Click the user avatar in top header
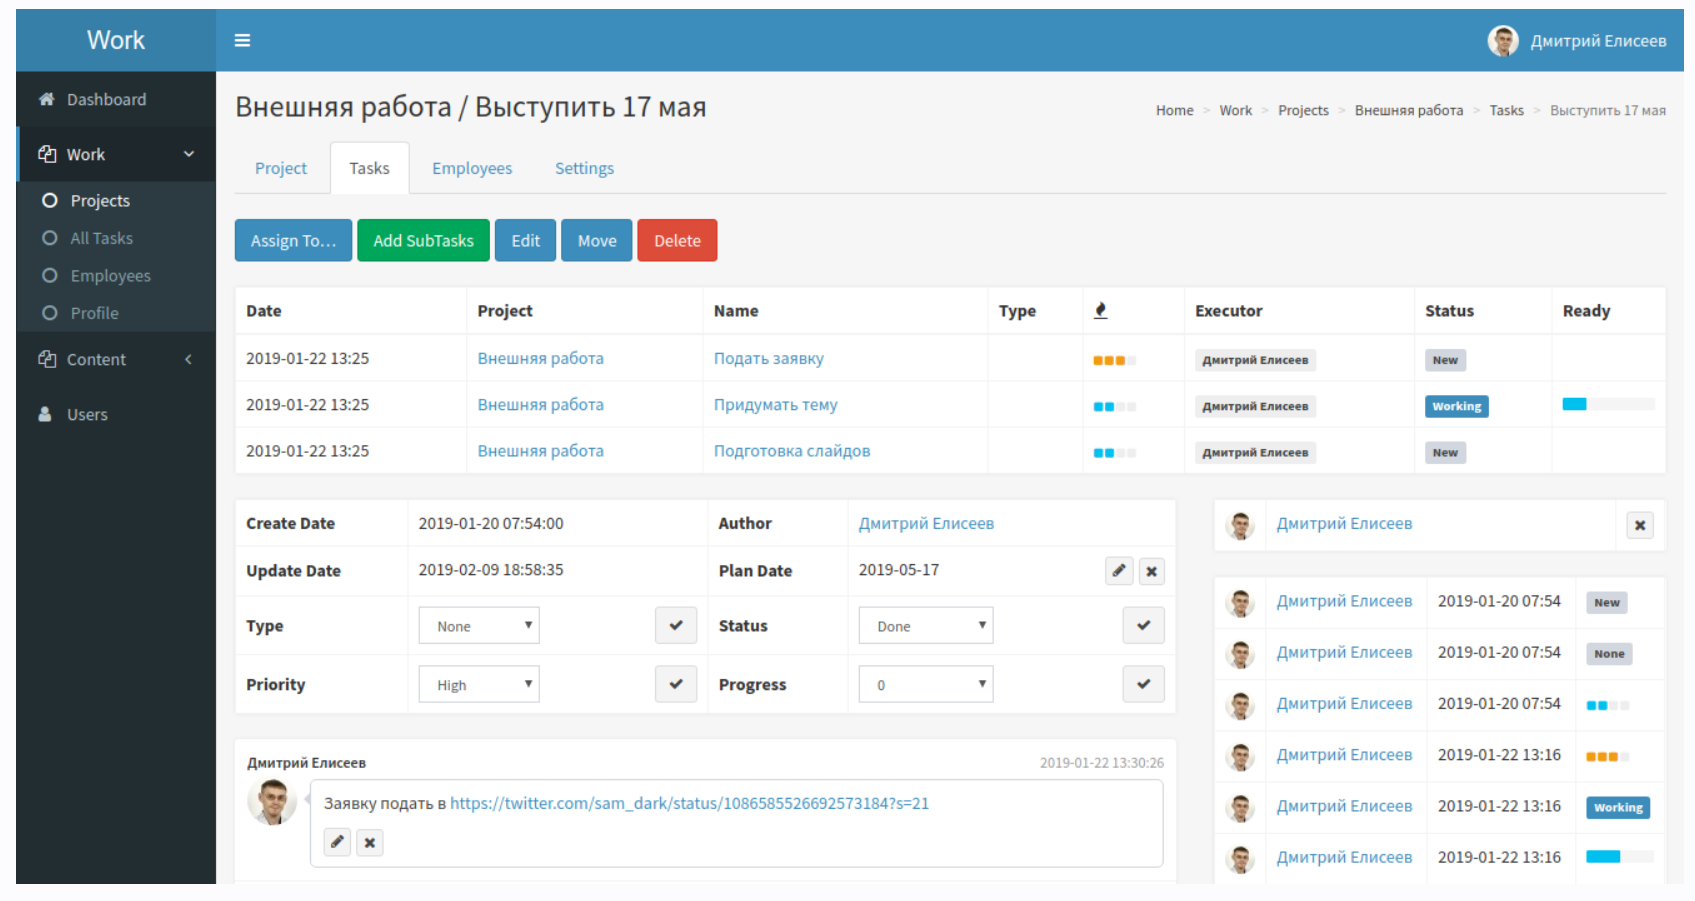1695x901 pixels. 1502,41
